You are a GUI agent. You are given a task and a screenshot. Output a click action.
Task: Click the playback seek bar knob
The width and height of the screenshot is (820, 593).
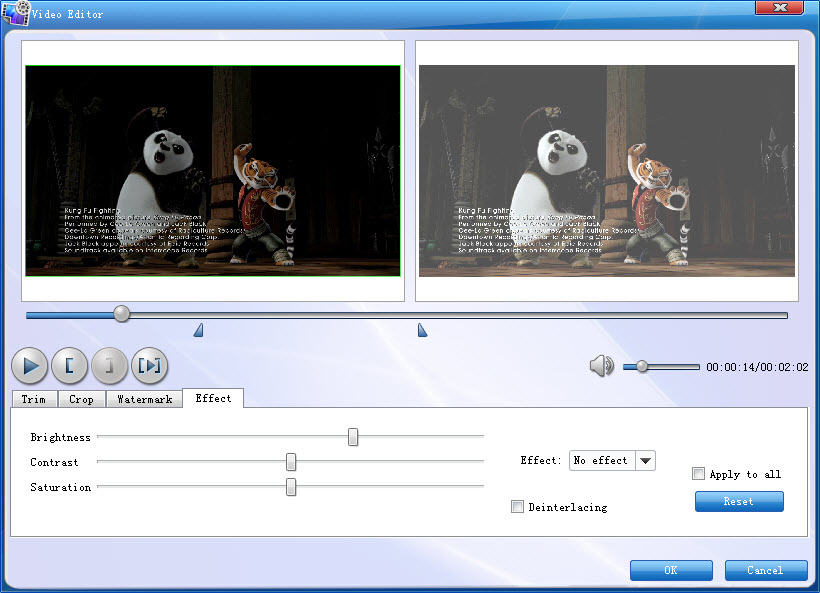pyautogui.click(x=121, y=314)
